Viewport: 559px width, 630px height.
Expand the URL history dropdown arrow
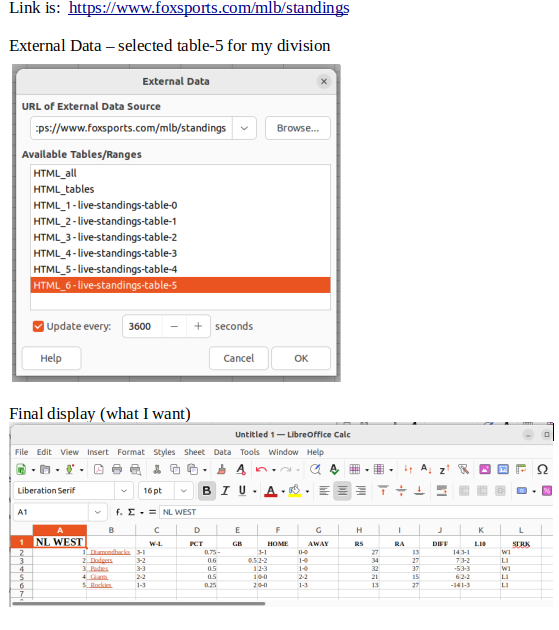244,128
